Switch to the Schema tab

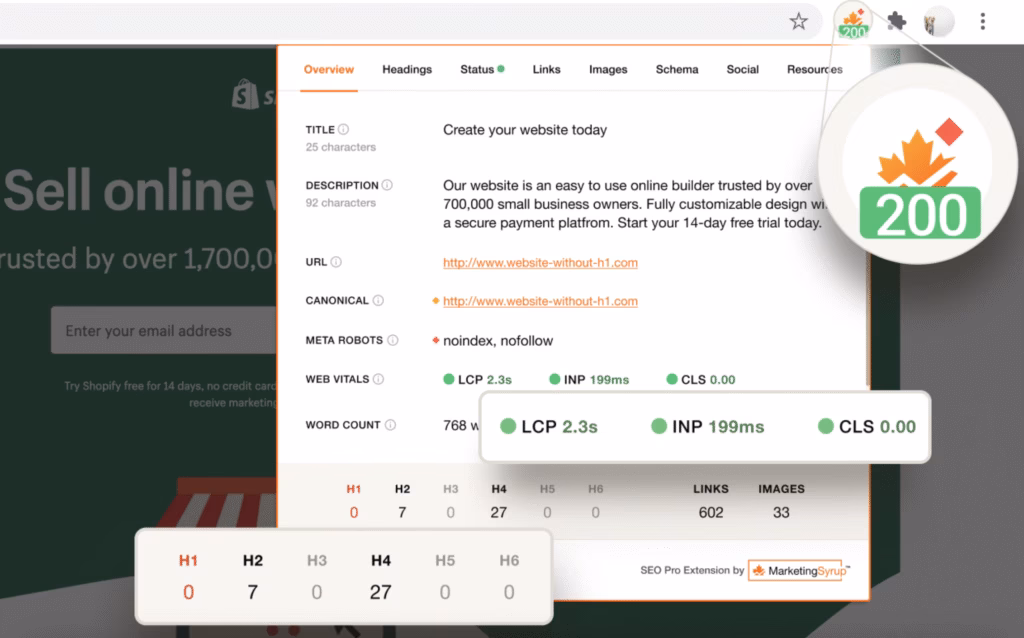677,70
